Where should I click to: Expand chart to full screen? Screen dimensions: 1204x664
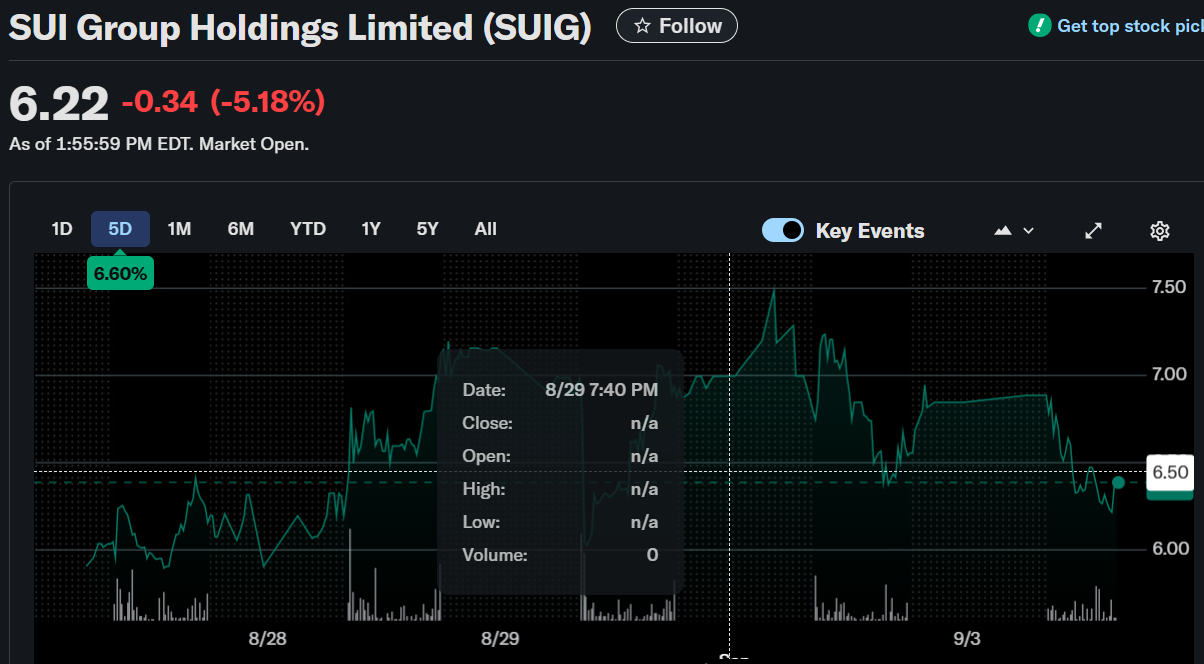[x=1094, y=231]
